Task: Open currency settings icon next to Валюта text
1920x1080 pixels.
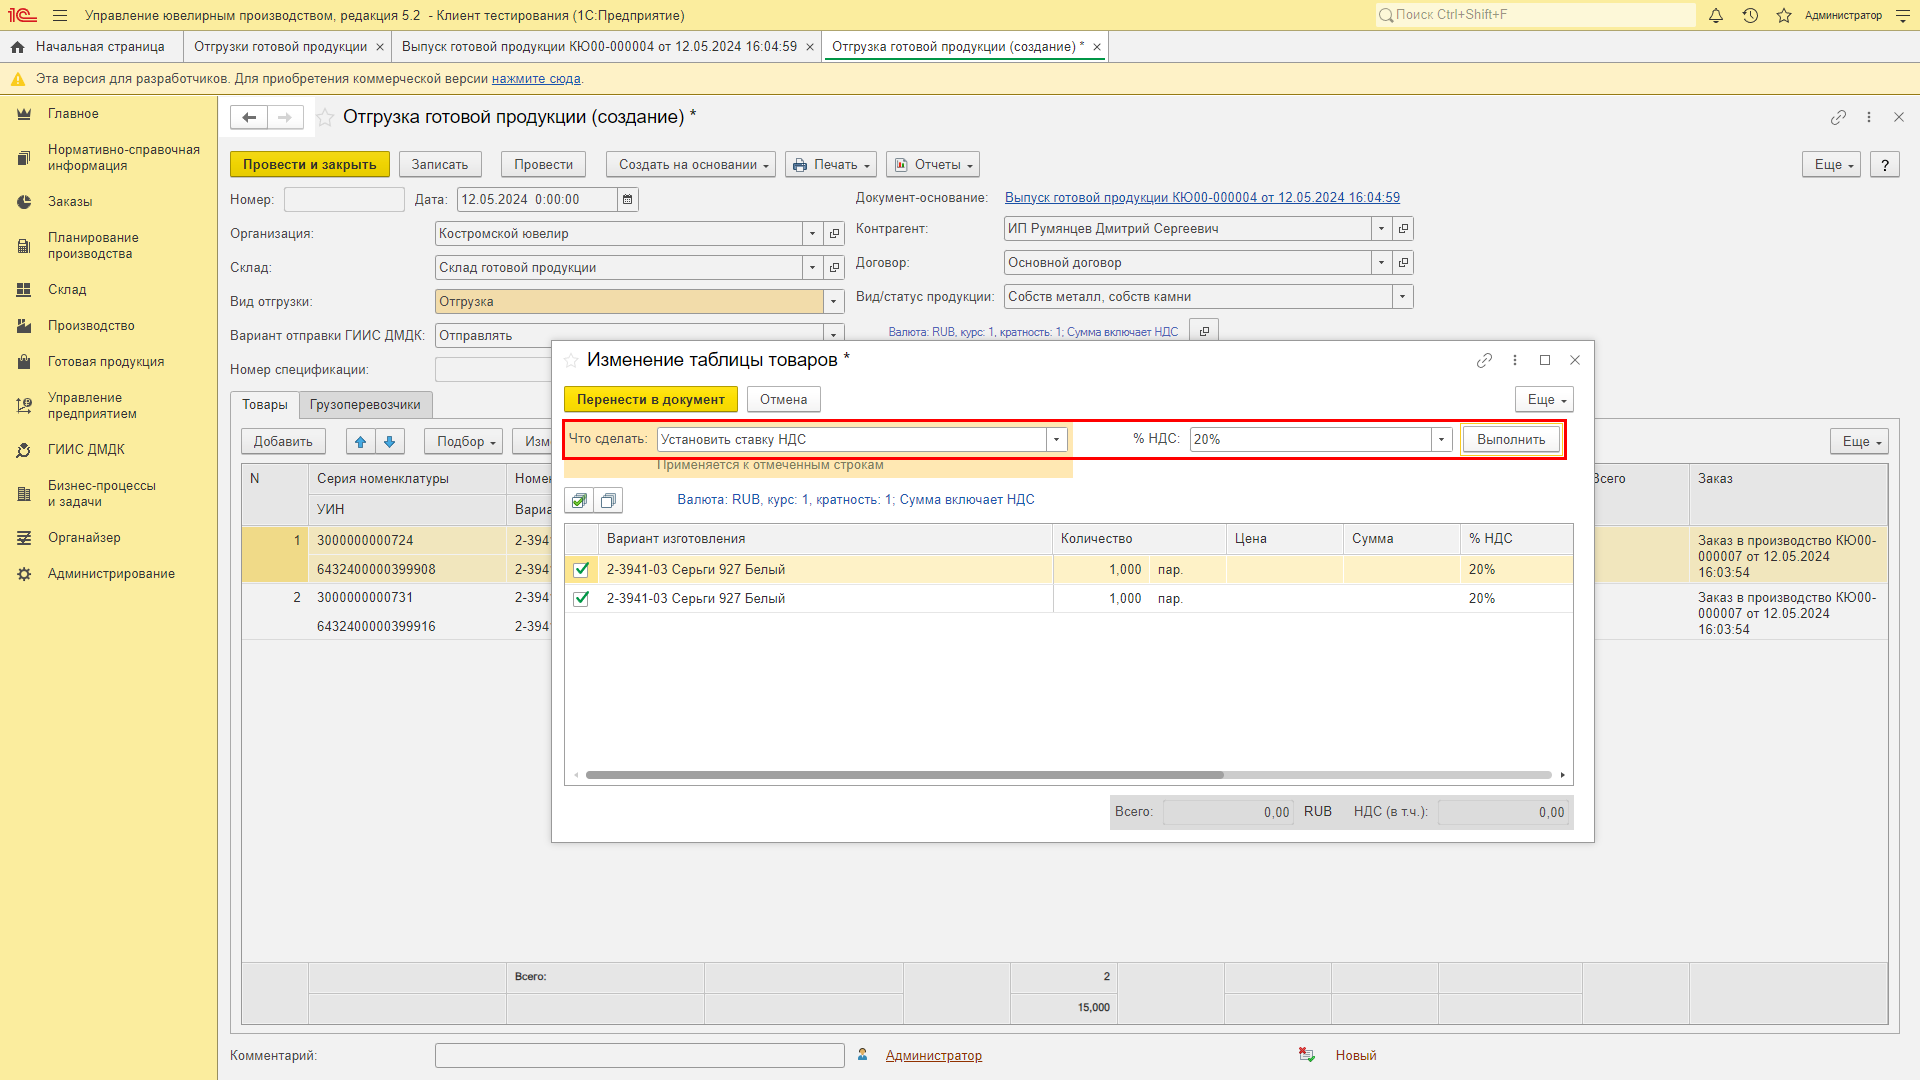Action: pos(1204,331)
